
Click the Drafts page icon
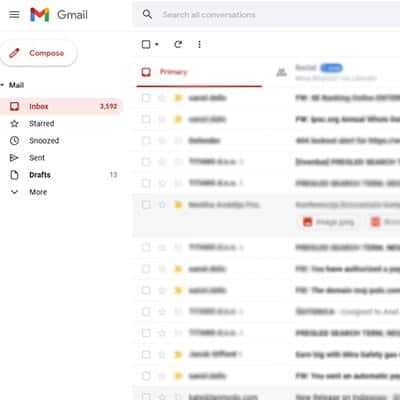(14, 175)
